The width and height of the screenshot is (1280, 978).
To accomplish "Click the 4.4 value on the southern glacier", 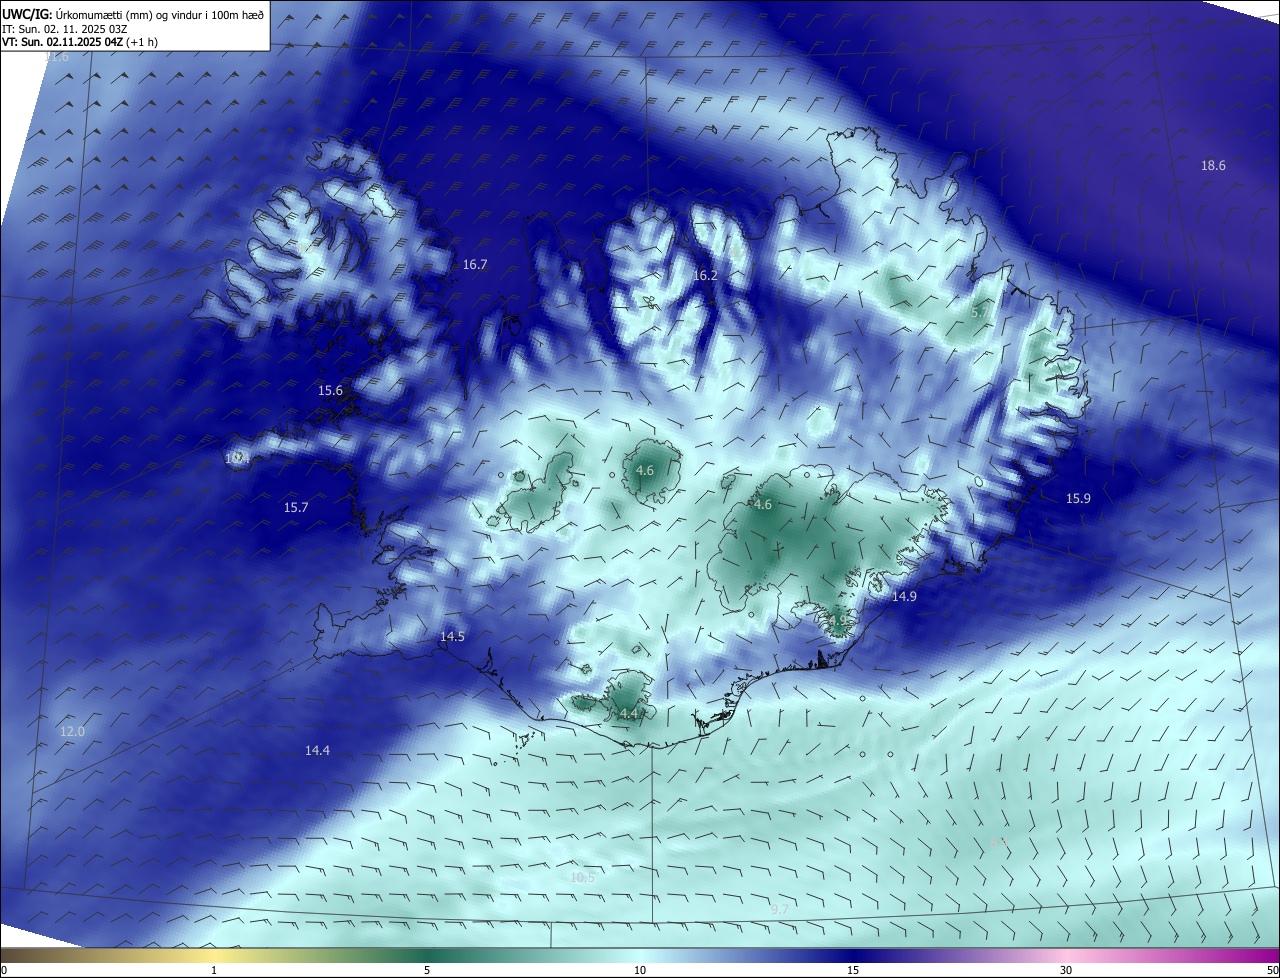I will coord(629,714).
